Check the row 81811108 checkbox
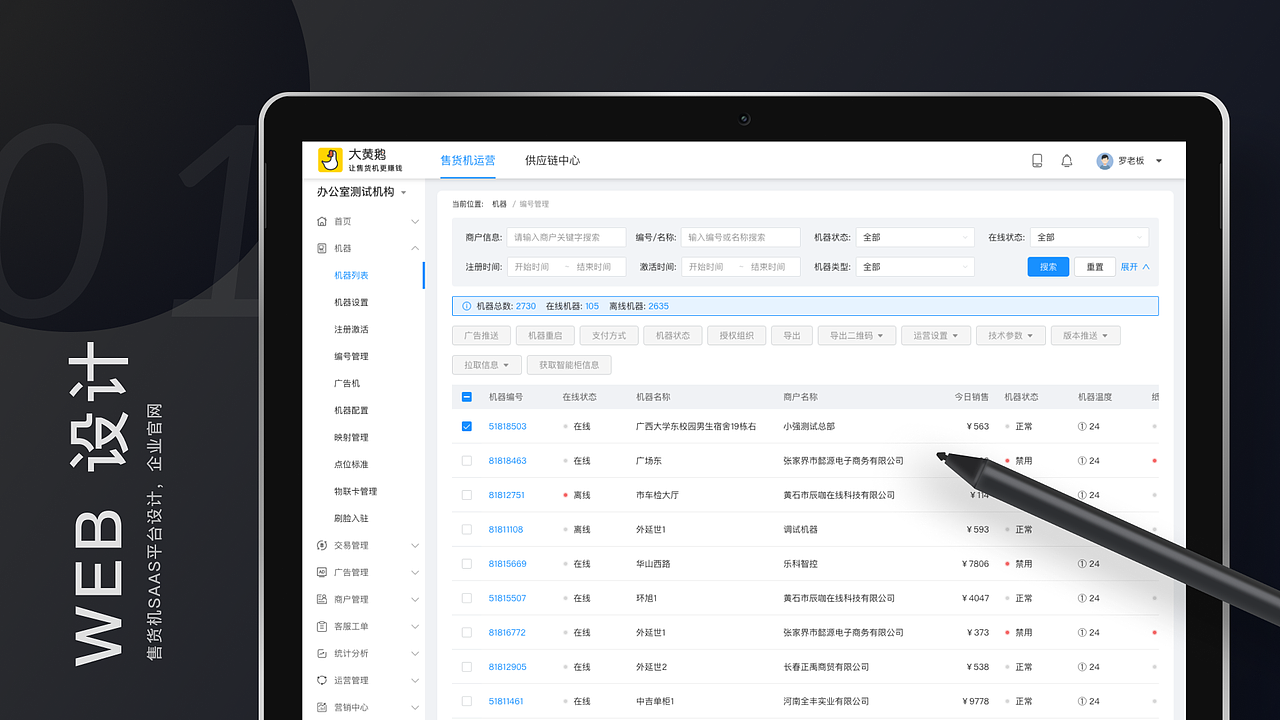The height and width of the screenshot is (720, 1280). point(467,529)
